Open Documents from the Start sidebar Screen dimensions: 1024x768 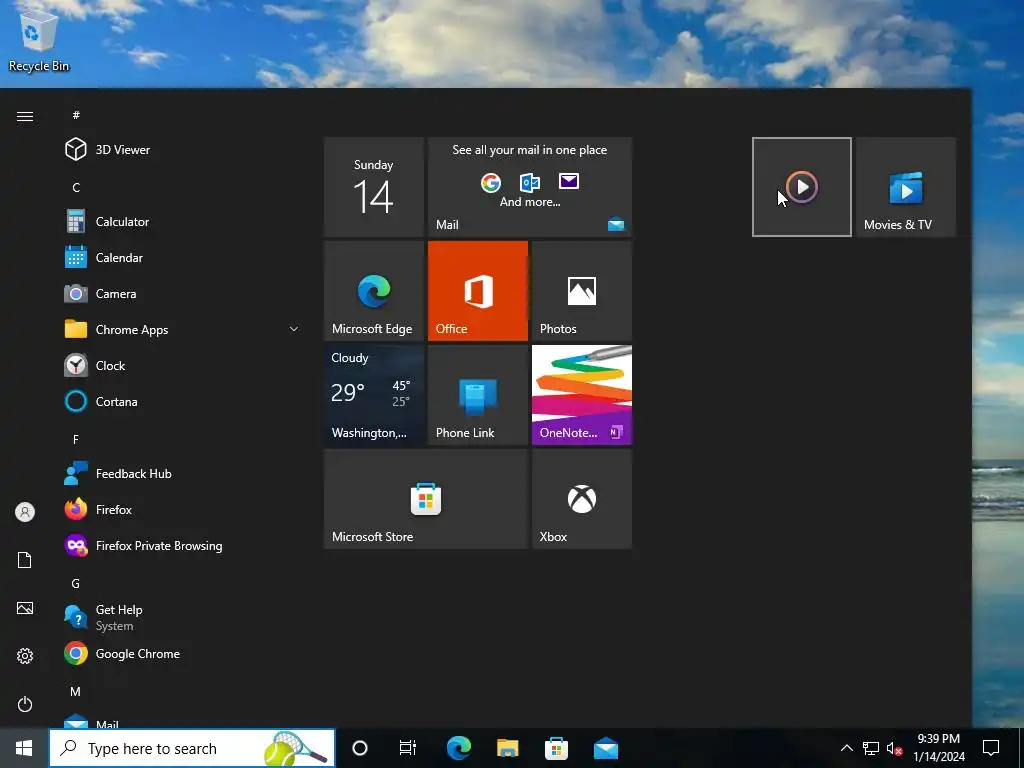click(x=25, y=560)
